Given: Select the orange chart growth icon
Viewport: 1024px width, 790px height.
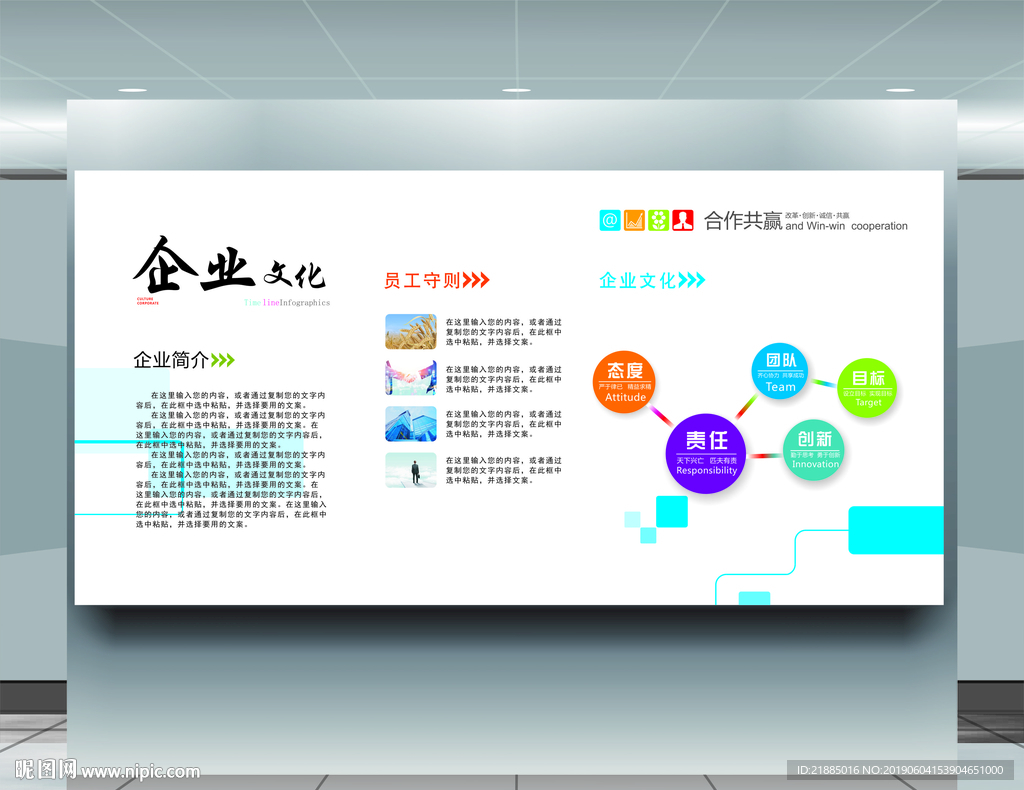Looking at the screenshot, I should [634, 219].
